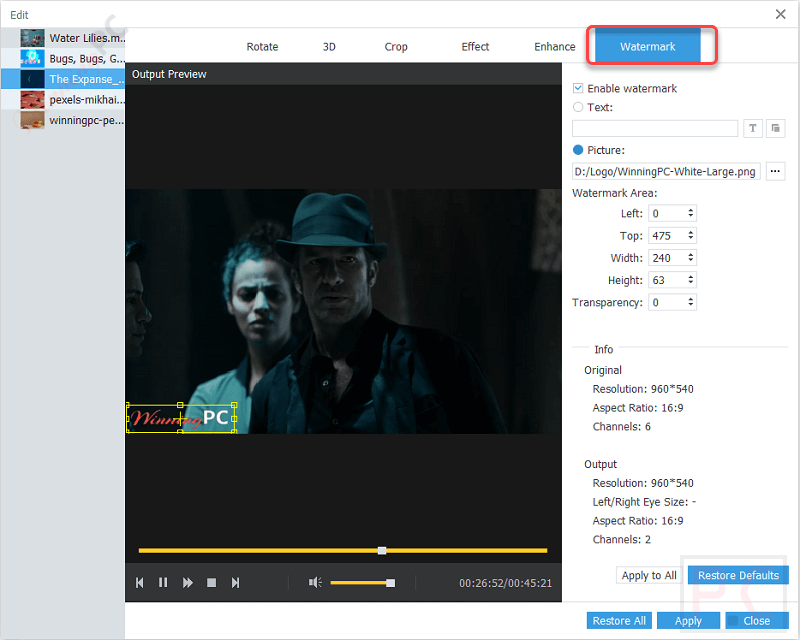Close the Edit dialog with X
Screen dimensions: 800x640
click(780, 14)
